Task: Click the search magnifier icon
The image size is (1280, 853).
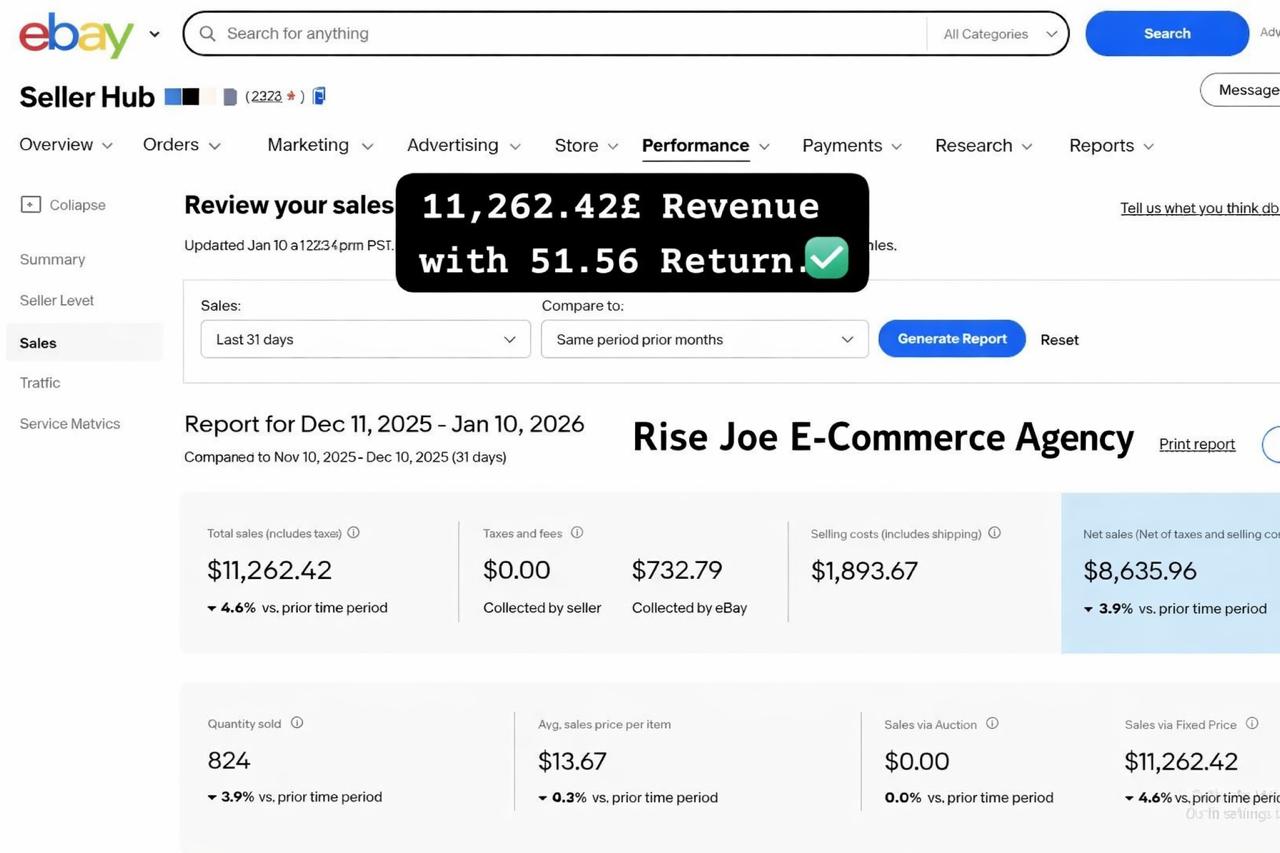Action: pos(208,34)
